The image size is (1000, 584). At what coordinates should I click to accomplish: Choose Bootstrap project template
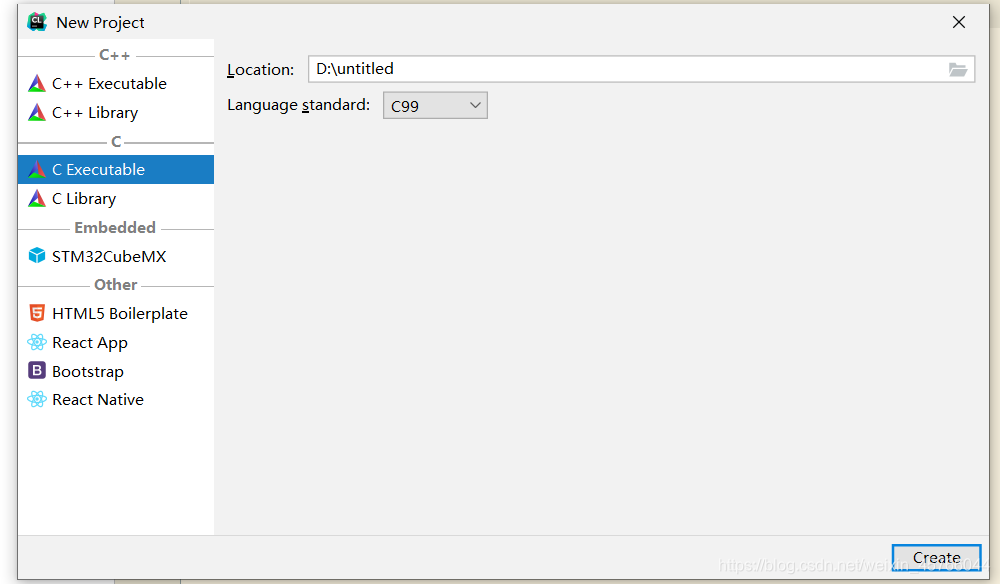tap(115, 371)
